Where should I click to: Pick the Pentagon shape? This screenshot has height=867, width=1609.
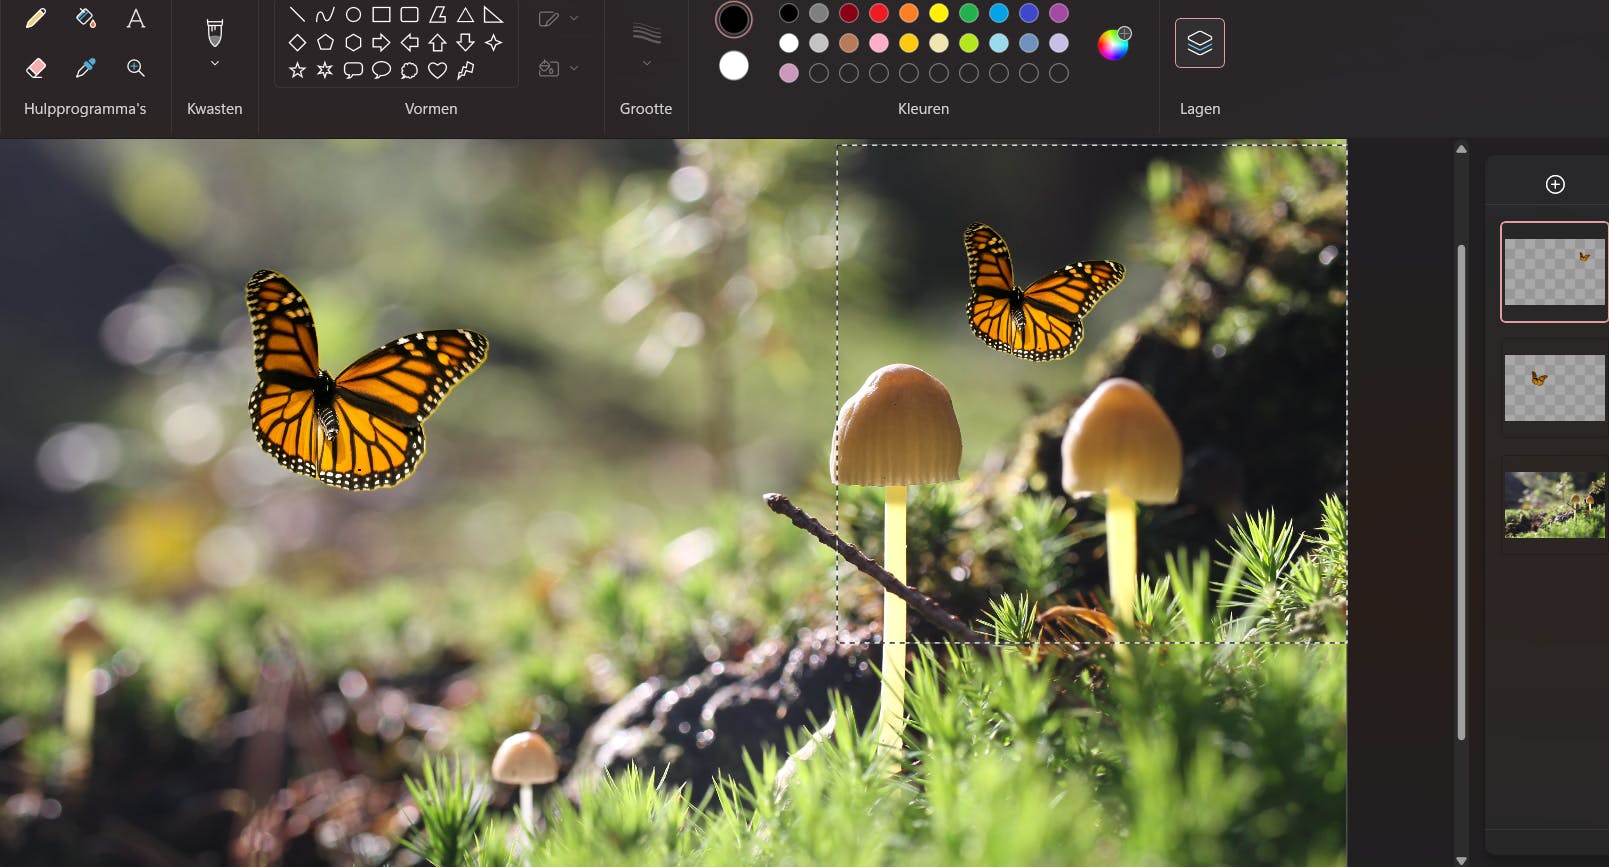(x=325, y=43)
